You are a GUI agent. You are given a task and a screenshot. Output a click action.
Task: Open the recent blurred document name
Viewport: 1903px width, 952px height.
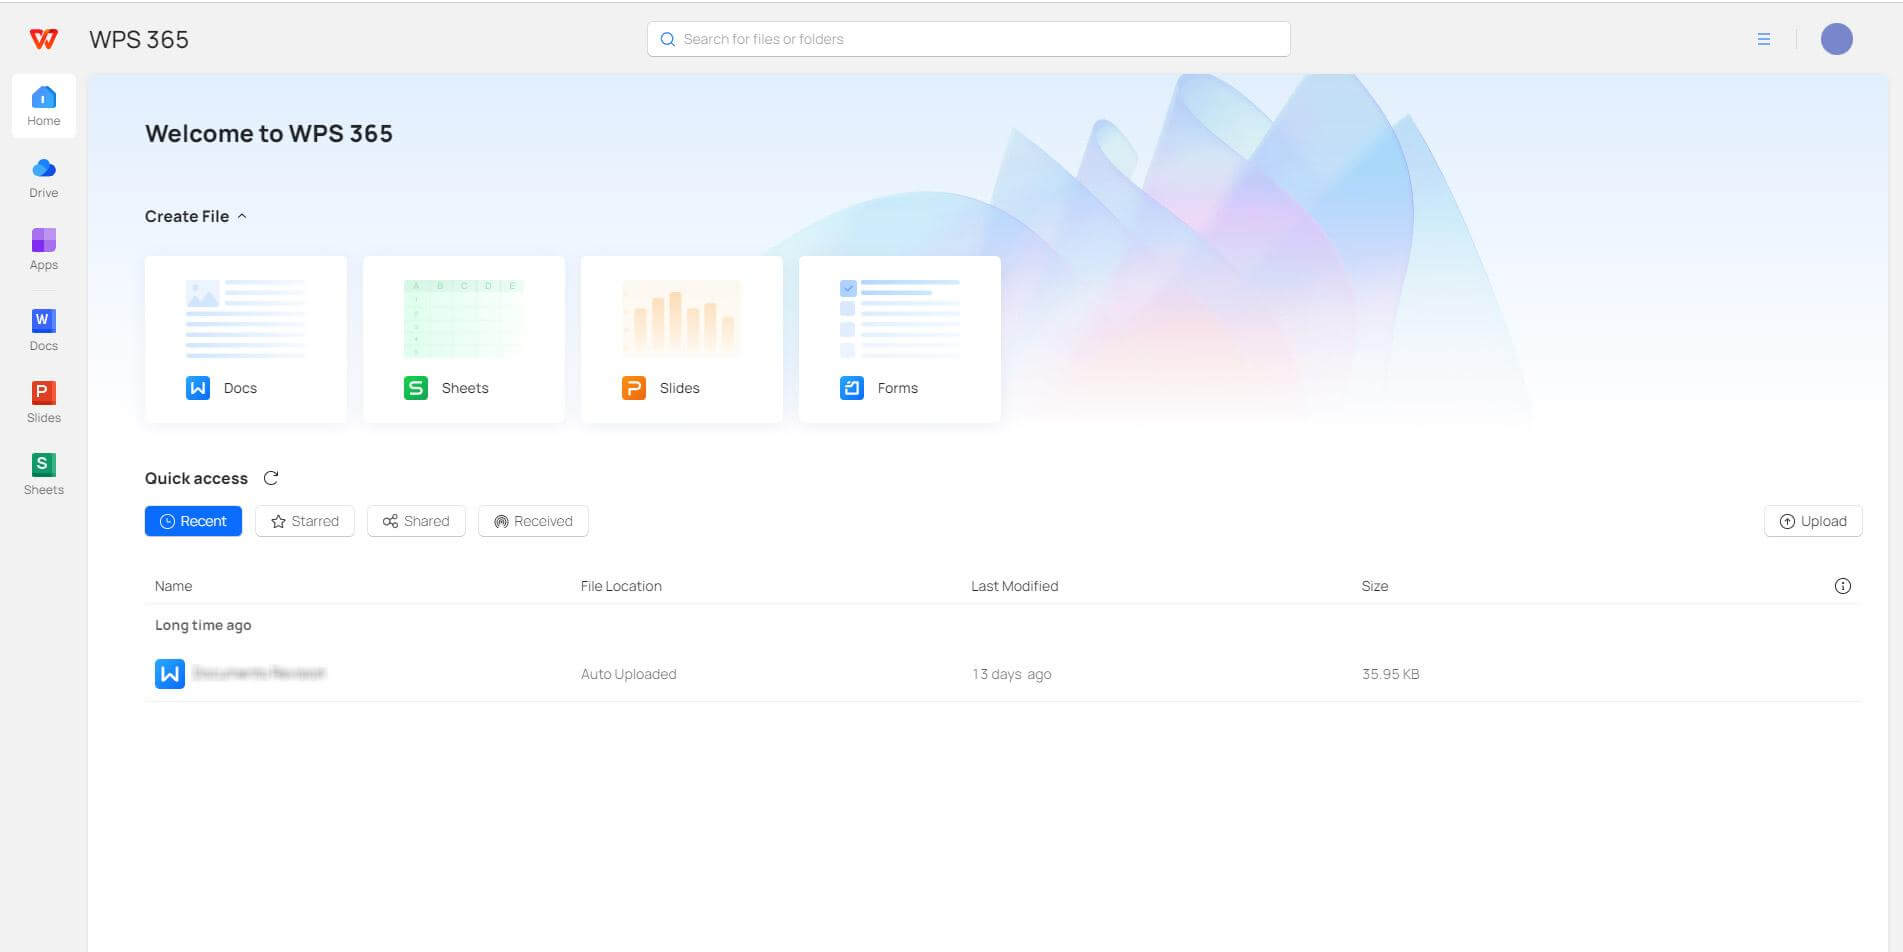click(259, 674)
